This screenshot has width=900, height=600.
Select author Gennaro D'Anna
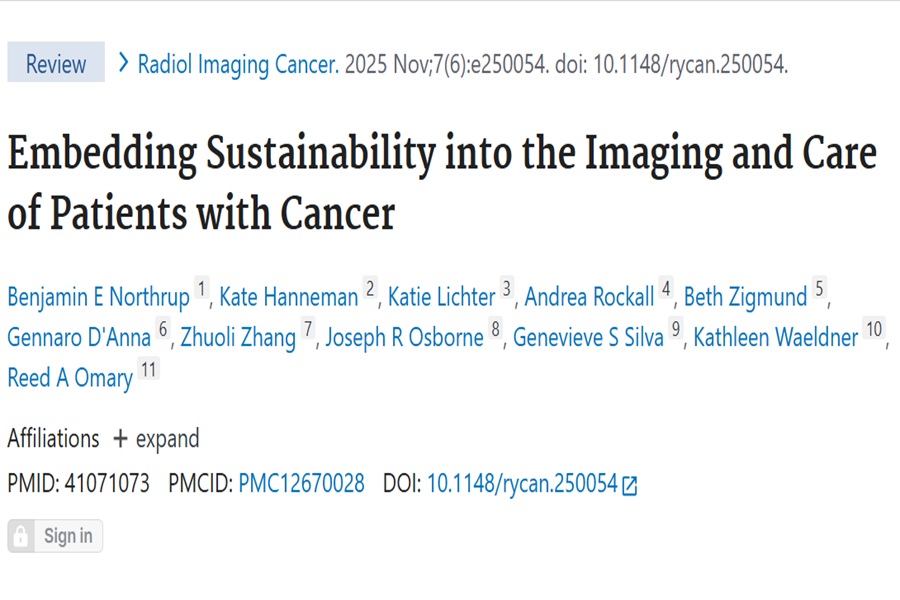point(79,337)
